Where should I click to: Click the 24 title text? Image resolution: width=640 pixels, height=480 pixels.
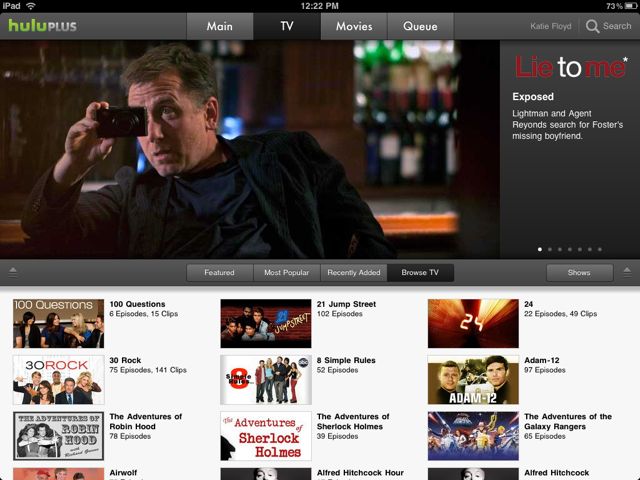coord(529,304)
